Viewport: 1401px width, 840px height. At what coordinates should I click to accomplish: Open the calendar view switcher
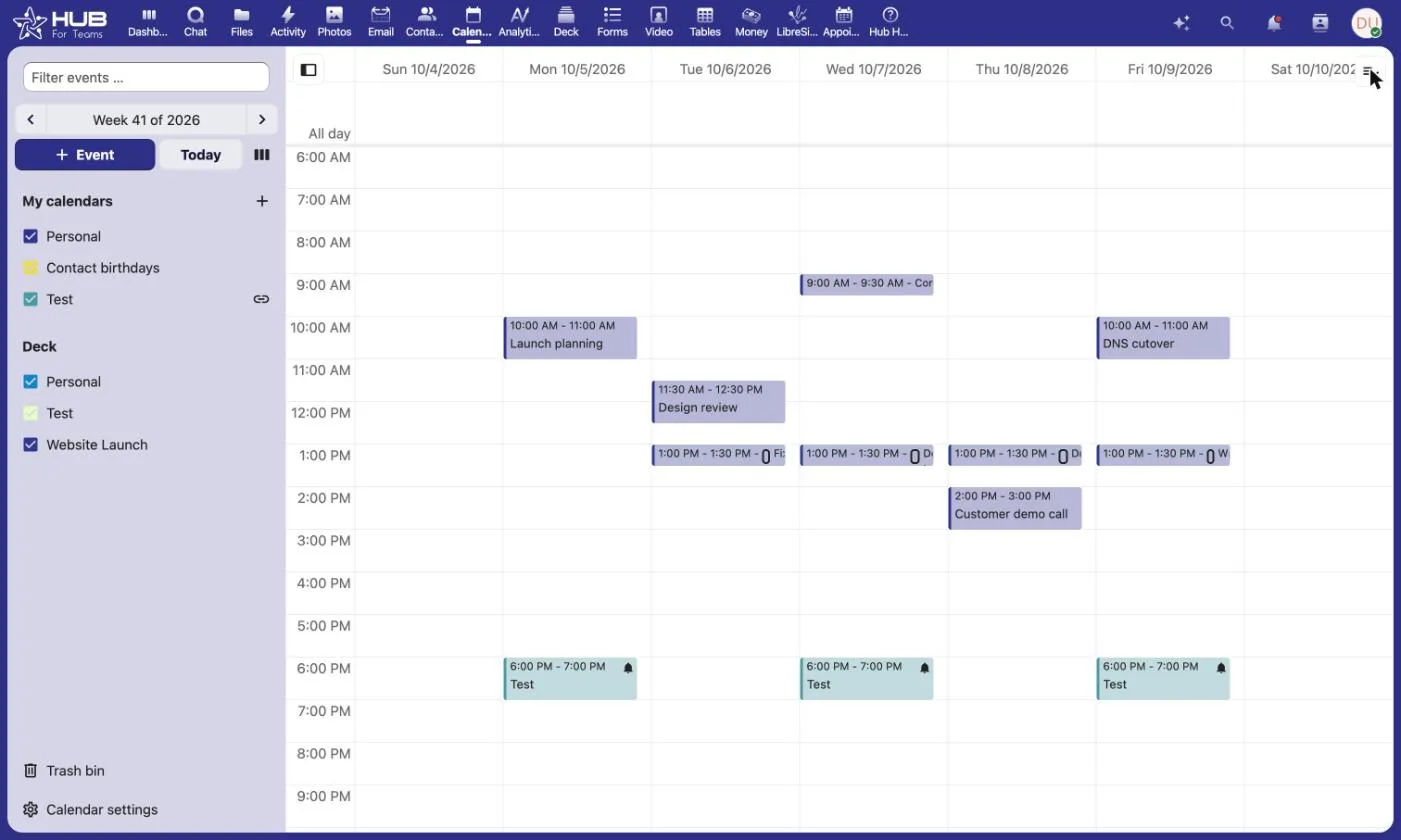pyautogui.click(x=262, y=155)
